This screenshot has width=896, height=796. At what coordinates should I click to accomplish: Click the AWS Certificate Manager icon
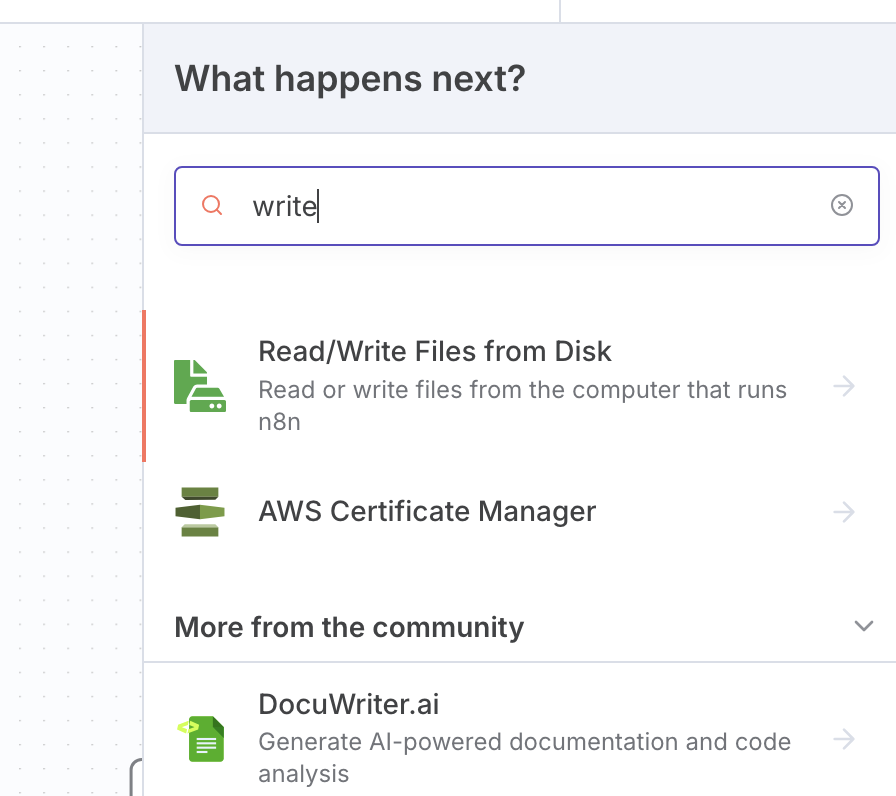coord(200,512)
